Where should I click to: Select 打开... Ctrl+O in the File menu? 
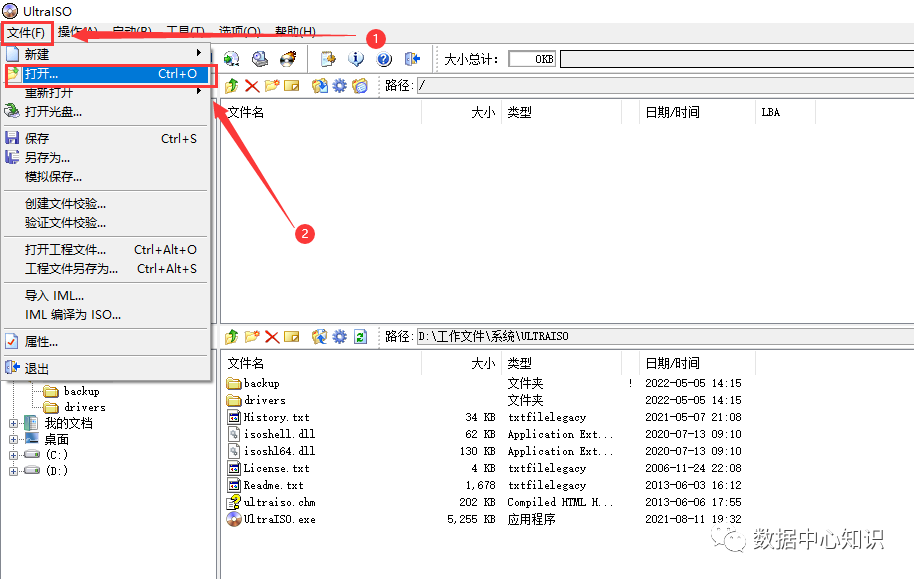[105, 74]
